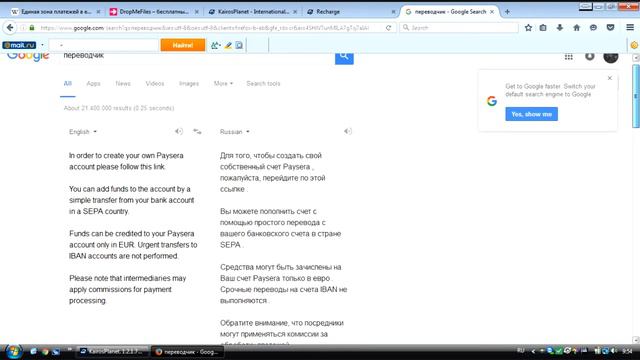Open the chat bubble toolbar icon
This screenshot has height=360, width=640.
tap(593, 28)
